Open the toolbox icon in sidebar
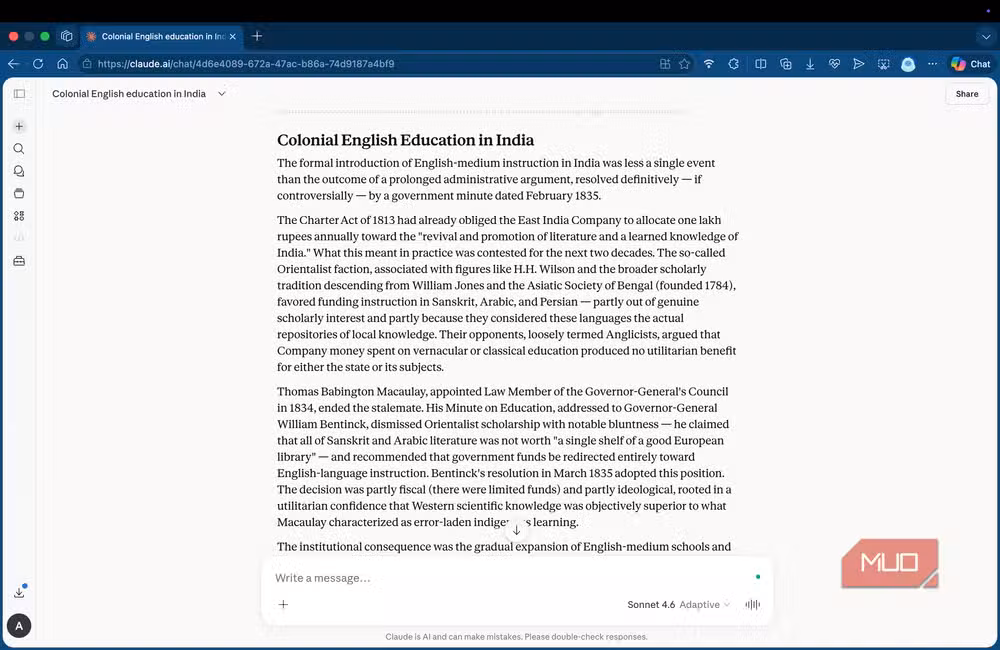 click(19, 261)
